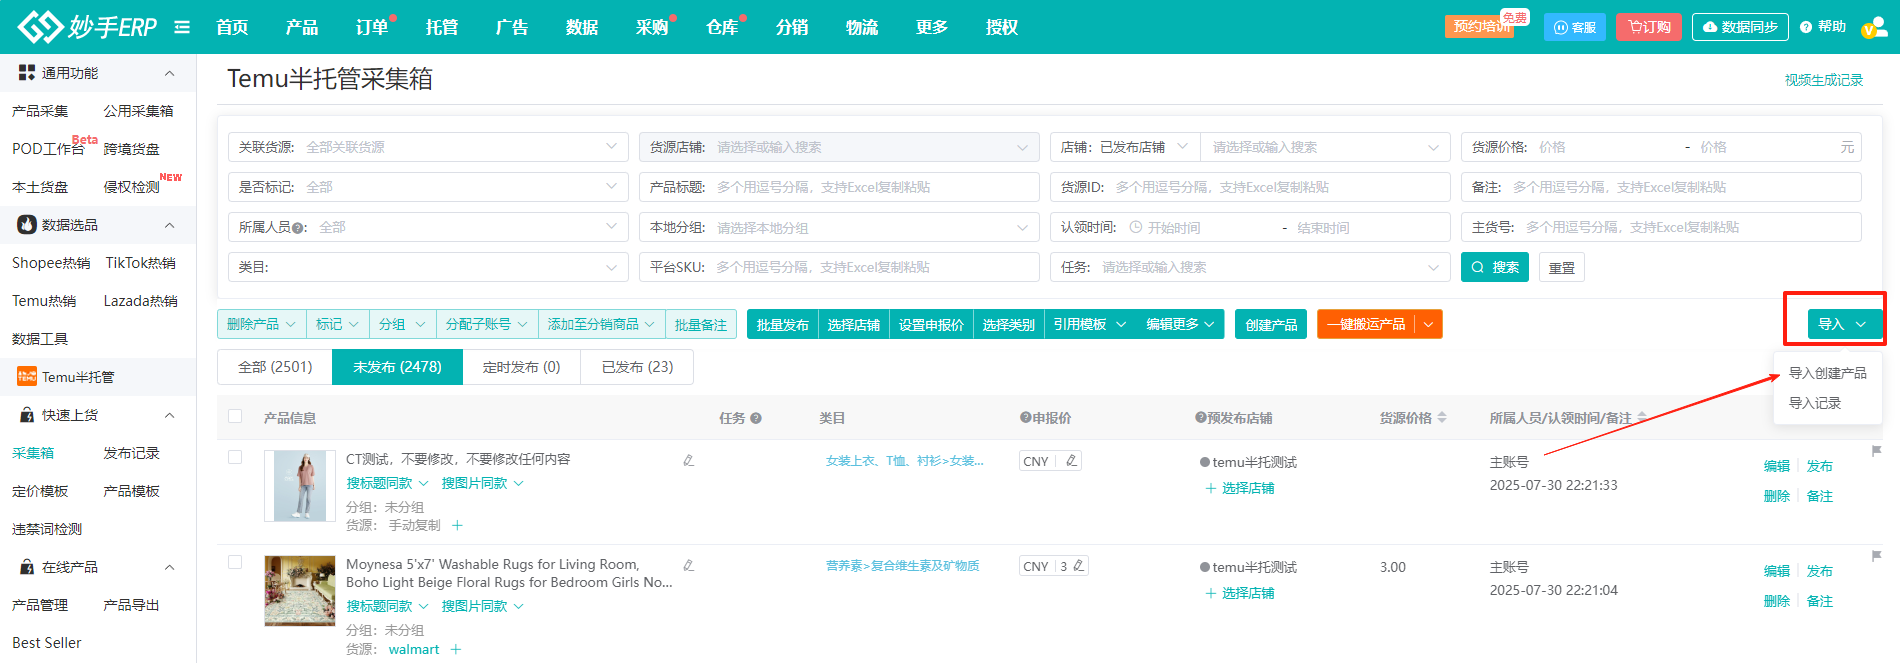
Task: Click the Temu半托管 sidebar icon
Action: (27, 376)
